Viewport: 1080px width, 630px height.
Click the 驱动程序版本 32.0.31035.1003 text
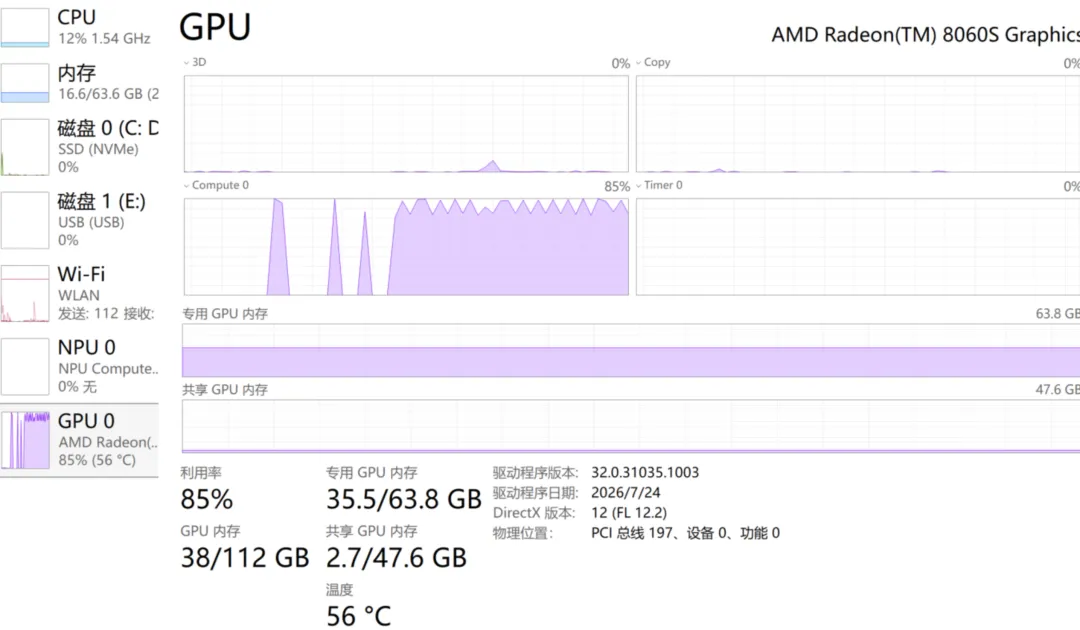click(645, 472)
